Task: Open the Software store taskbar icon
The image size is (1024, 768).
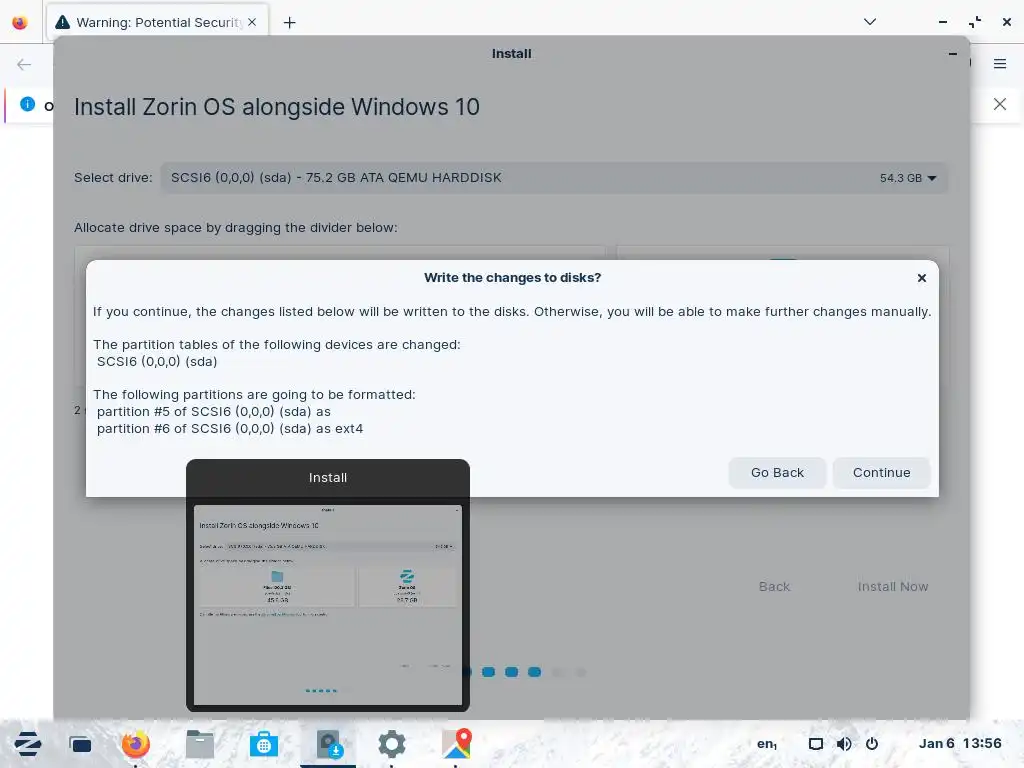Action: pyautogui.click(x=264, y=744)
